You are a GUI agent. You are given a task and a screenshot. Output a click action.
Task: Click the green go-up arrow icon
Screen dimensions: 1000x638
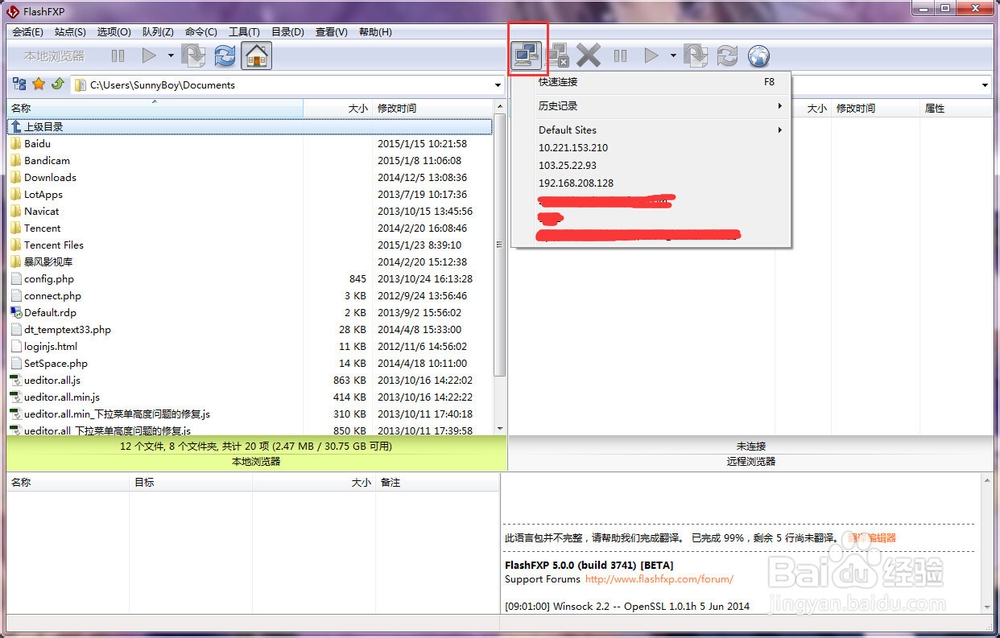pyautogui.click(x=57, y=84)
